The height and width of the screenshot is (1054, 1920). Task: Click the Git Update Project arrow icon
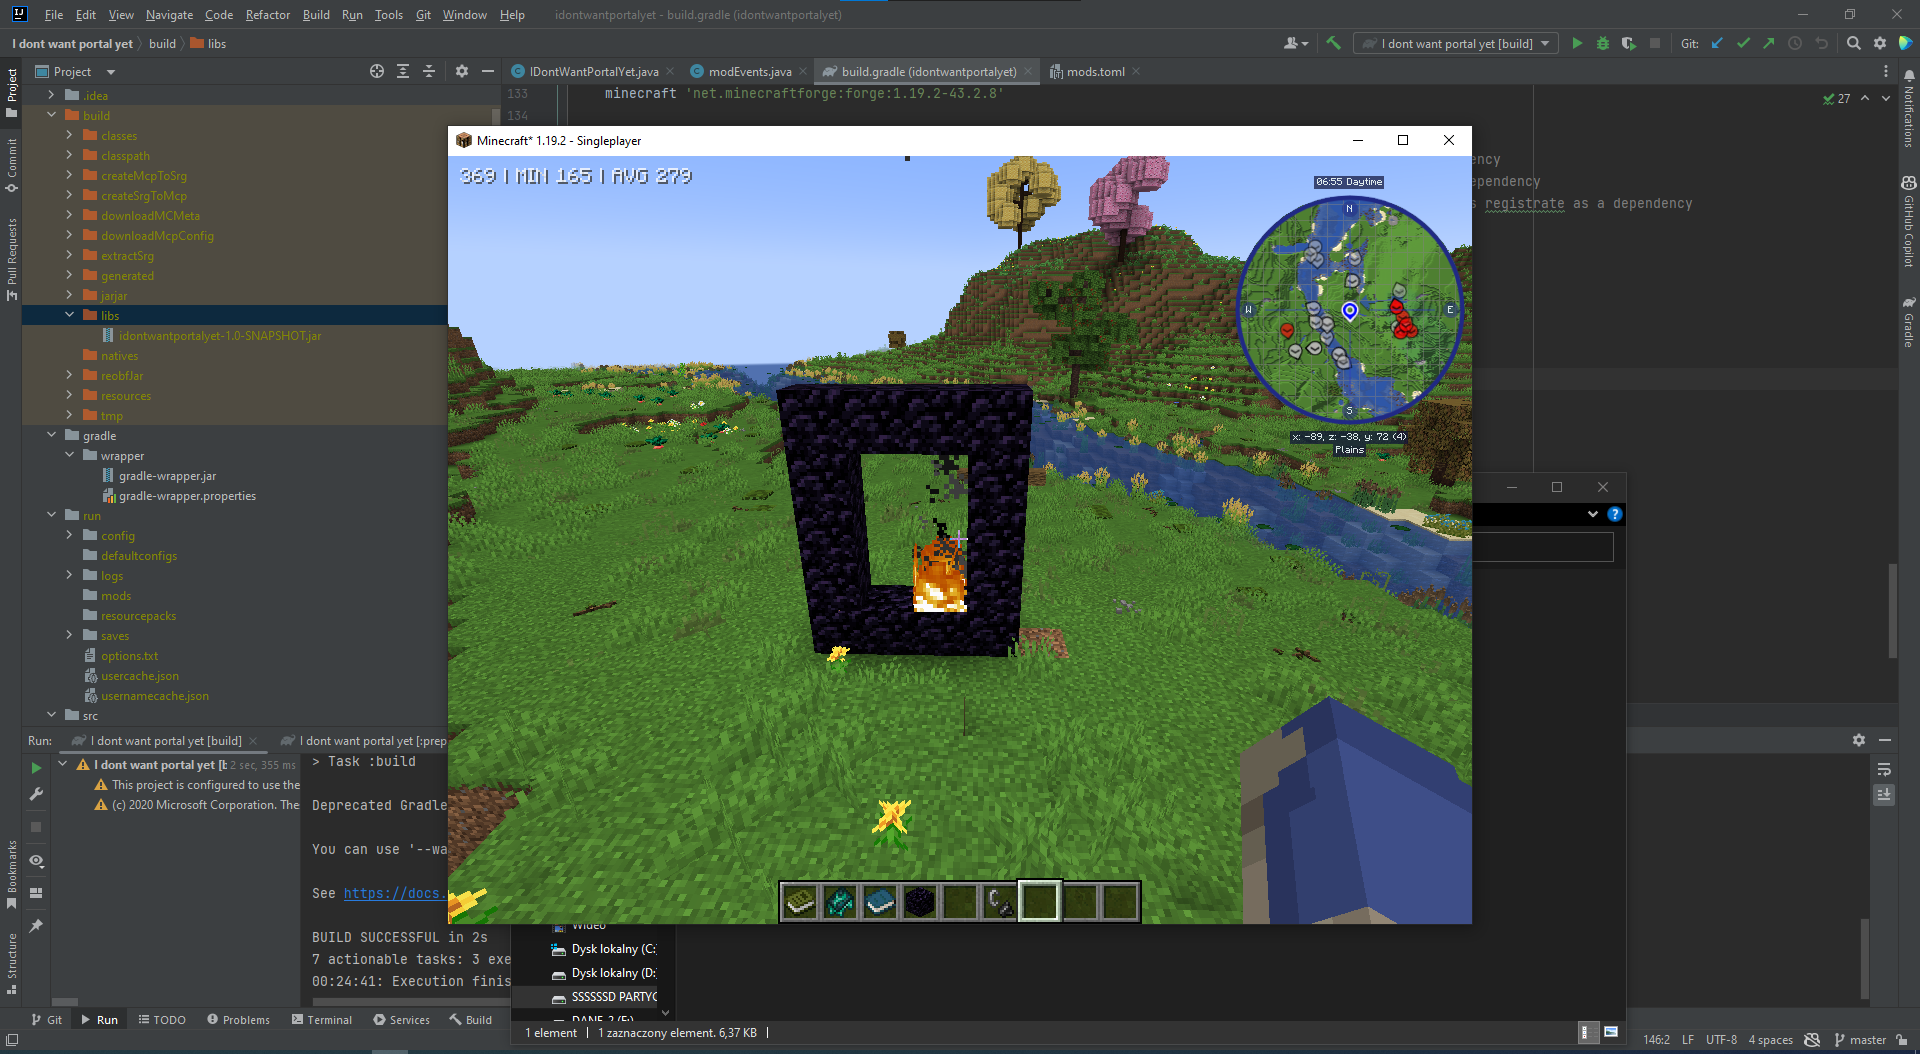(x=1717, y=43)
